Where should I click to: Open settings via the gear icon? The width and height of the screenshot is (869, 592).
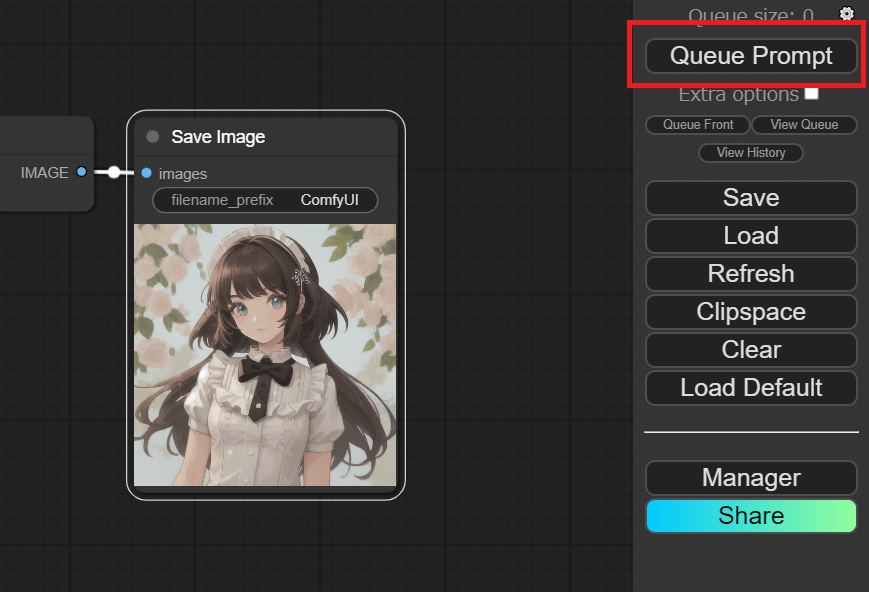click(847, 14)
